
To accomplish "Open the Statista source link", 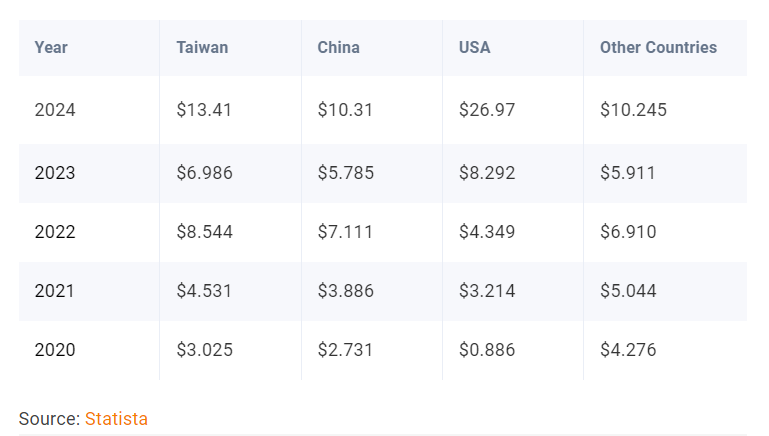I will (116, 419).
